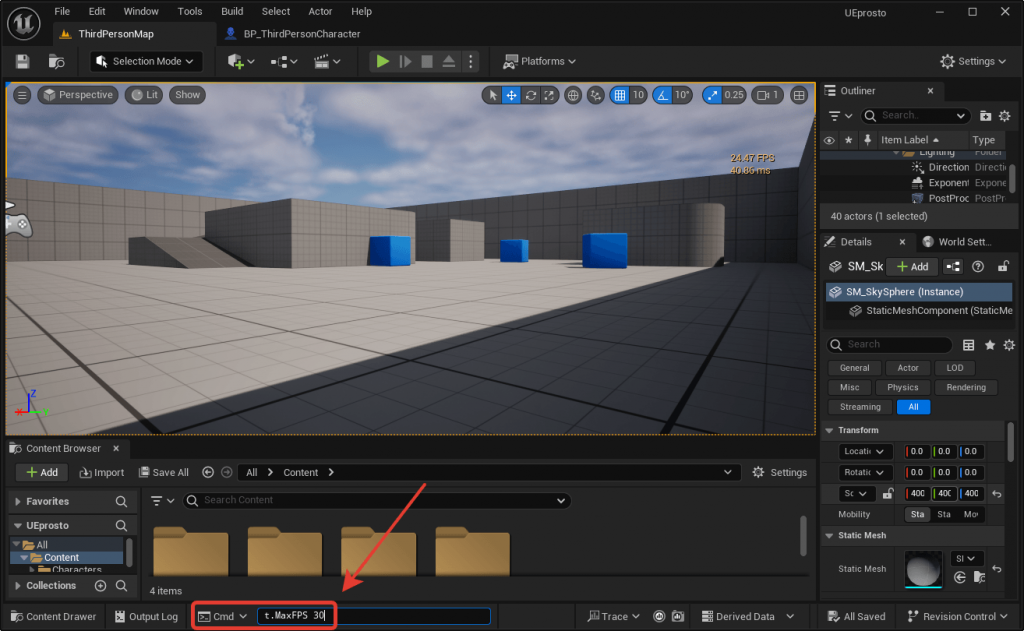Toggle snap to grid in the viewport
The image size is (1024, 631).
pyautogui.click(x=621, y=95)
